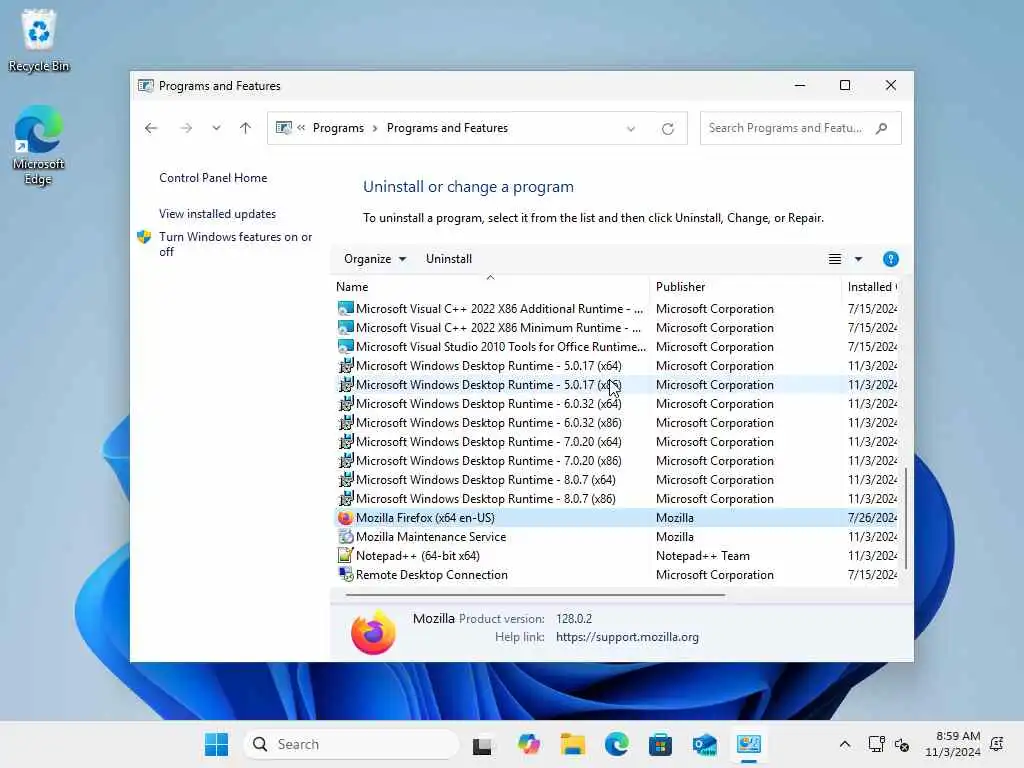Click the Notepad++ Team publisher cell

pyautogui.click(x=703, y=556)
